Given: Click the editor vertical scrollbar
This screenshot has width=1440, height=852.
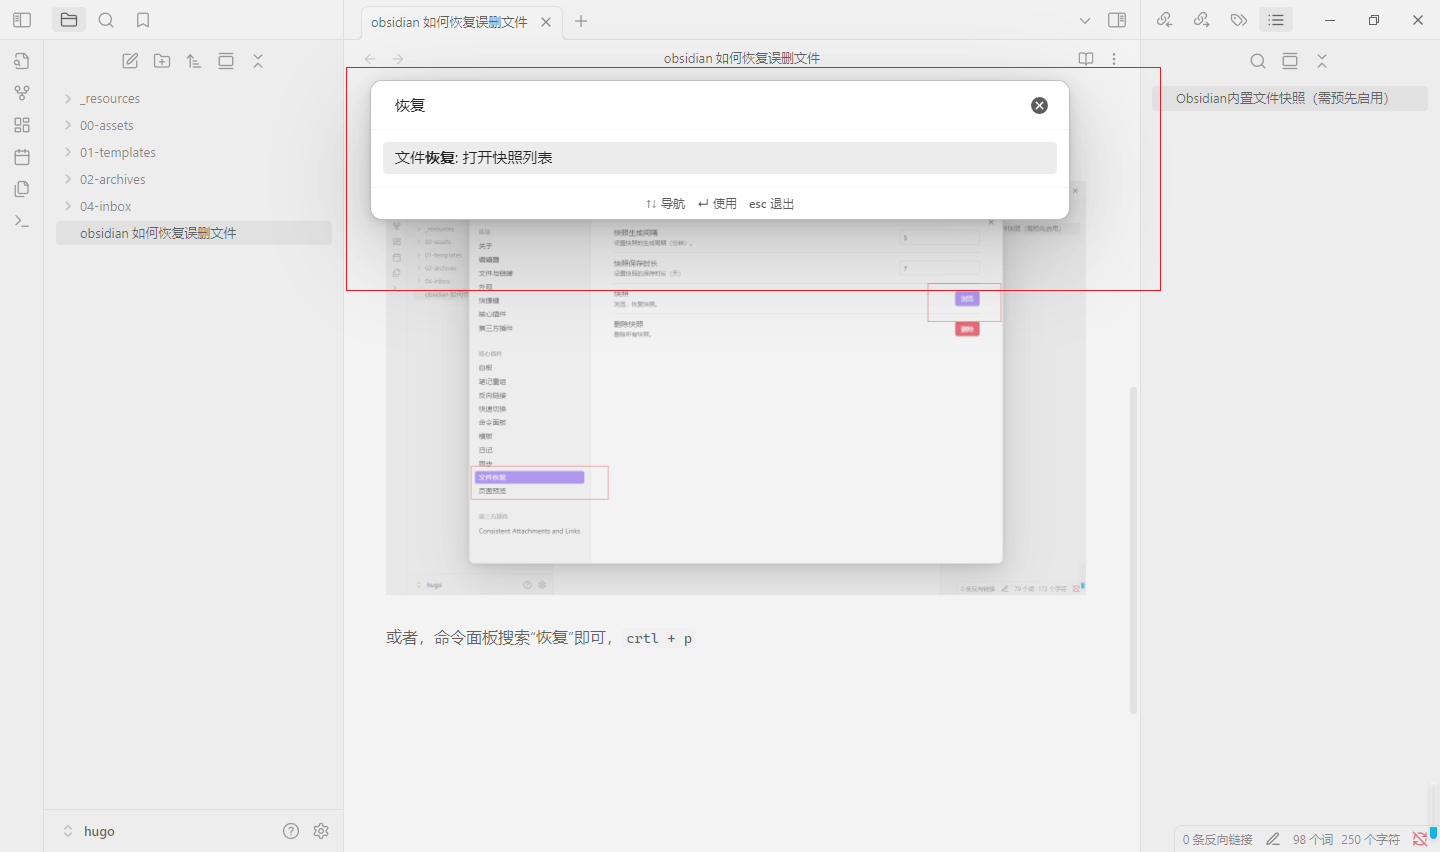Looking at the screenshot, I should [x=1133, y=550].
